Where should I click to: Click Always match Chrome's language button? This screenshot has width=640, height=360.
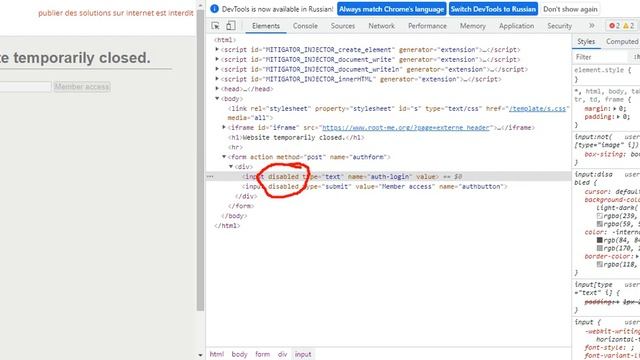[x=391, y=9]
